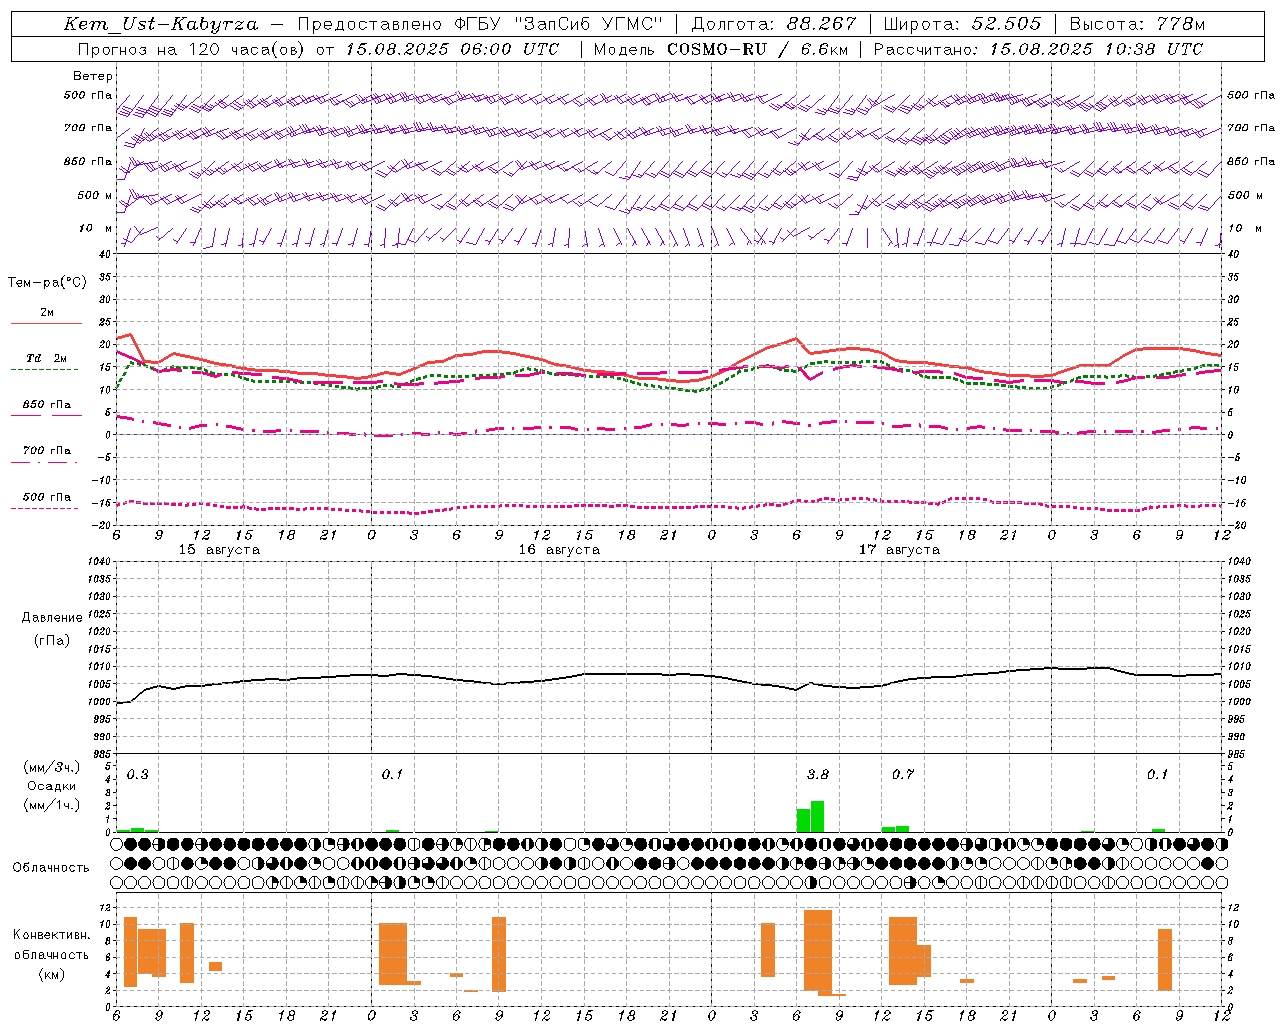Click the (мм/3ч.) precipitation unit label
The height and width of the screenshot is (1024, 1280).
pyautogui.click(x=52, y=767)
